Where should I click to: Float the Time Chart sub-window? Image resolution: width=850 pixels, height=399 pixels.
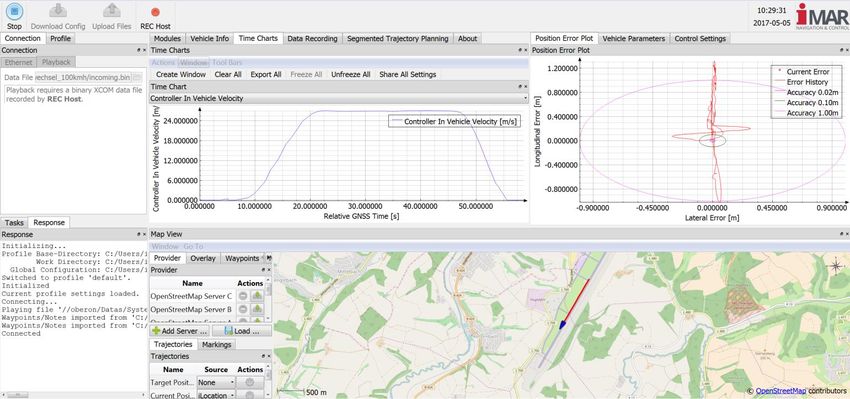pos(520,87)
